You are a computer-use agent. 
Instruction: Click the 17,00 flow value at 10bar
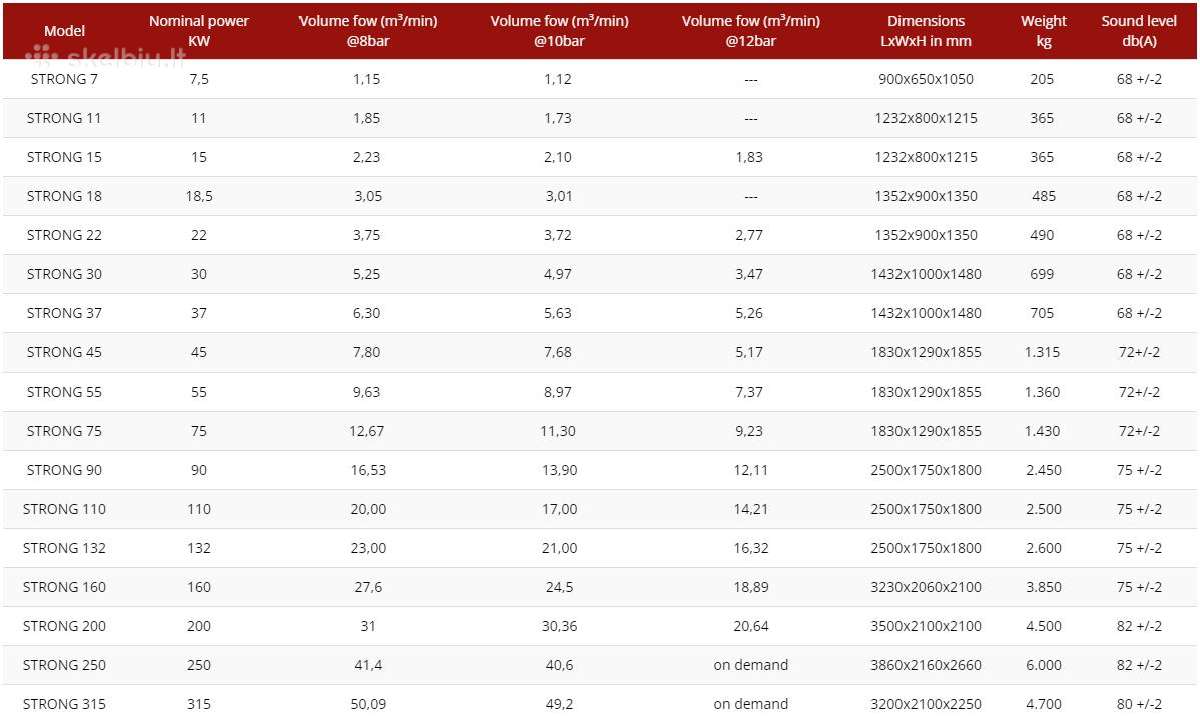point(558,509)
